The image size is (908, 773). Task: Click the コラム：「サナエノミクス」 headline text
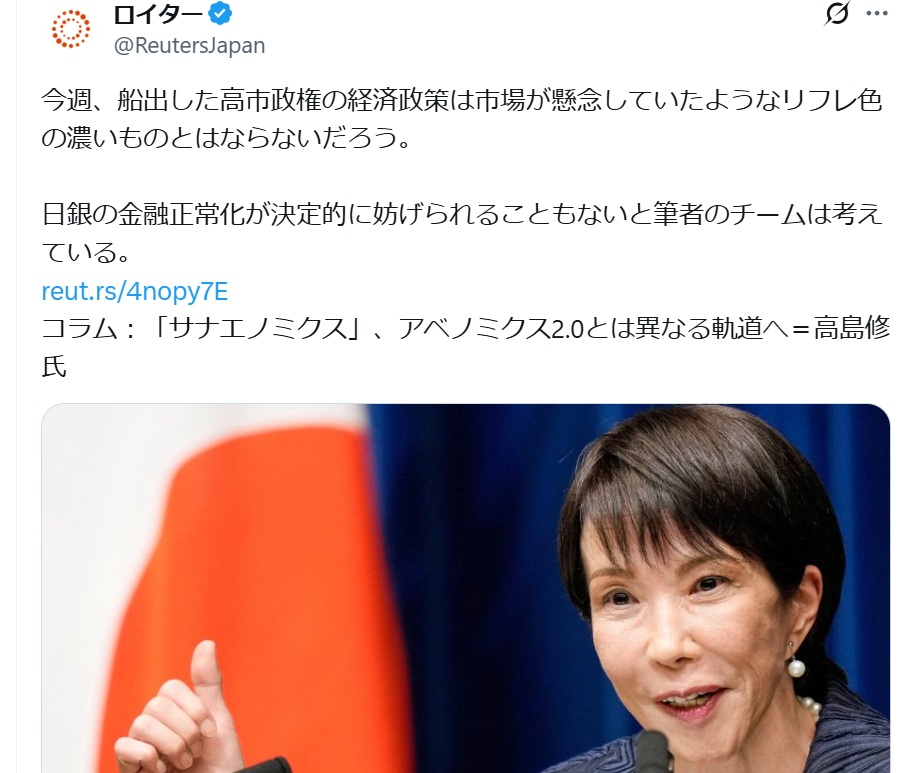[x=465, y=347]
